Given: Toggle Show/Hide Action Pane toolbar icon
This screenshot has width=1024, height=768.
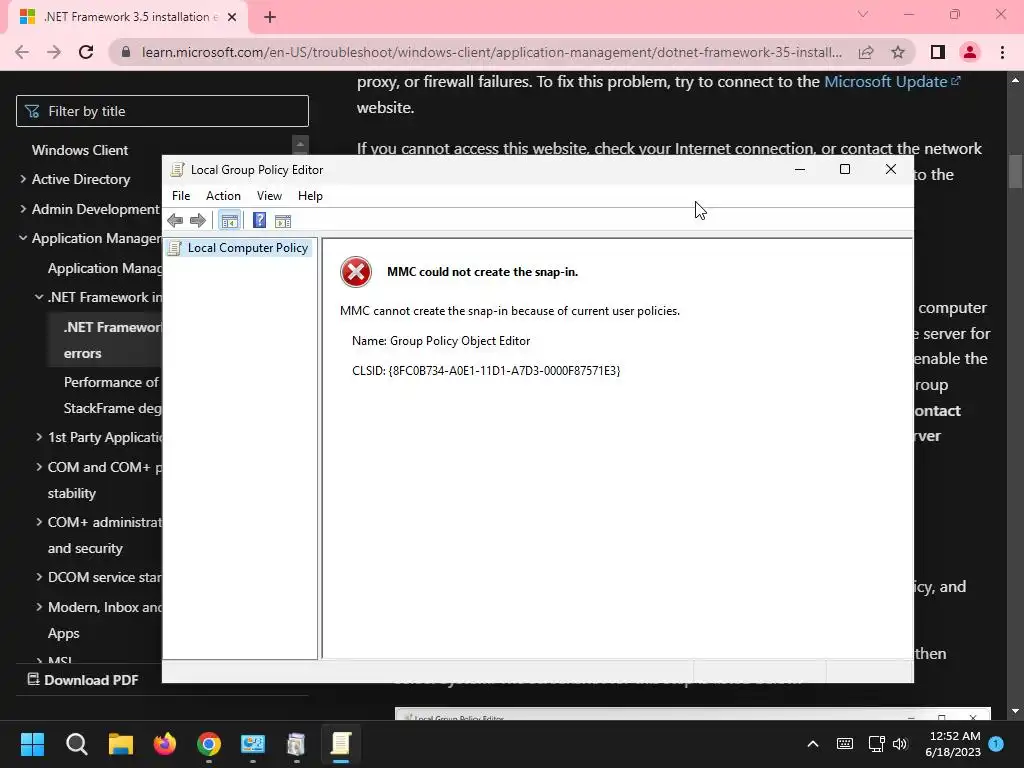Looking at the screenshot, I should (x=283, y=221).
